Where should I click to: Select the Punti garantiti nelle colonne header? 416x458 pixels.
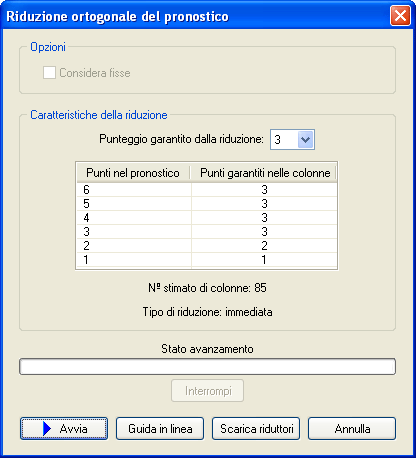263,173
